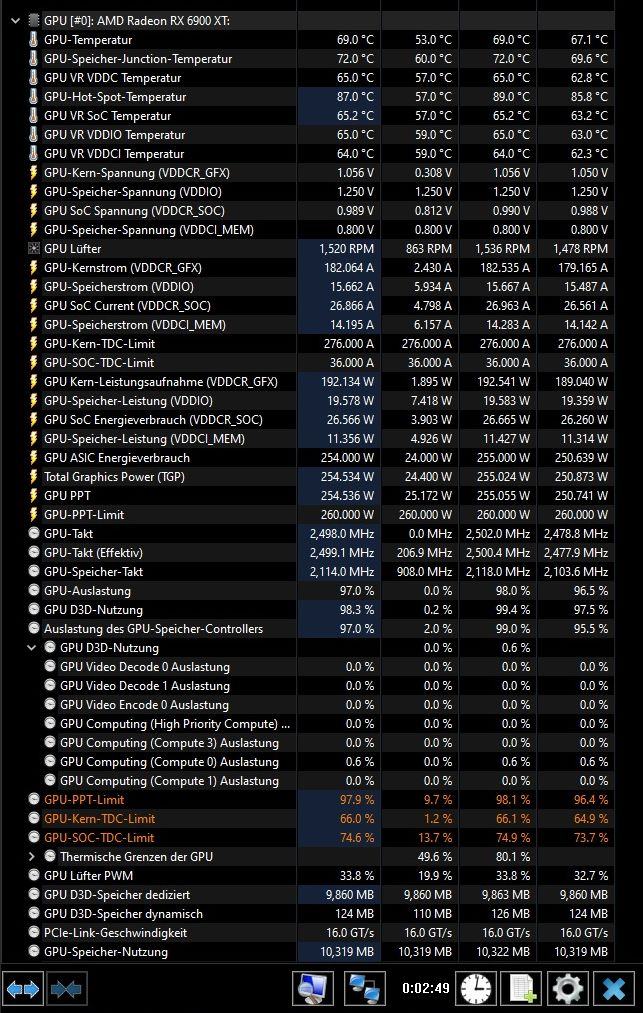Image resolution: width=643 pixels, height=1013 pixels.
Task: Click the round icon beside orange GPU-Kern-TDC-Limit
Action: 34,819
